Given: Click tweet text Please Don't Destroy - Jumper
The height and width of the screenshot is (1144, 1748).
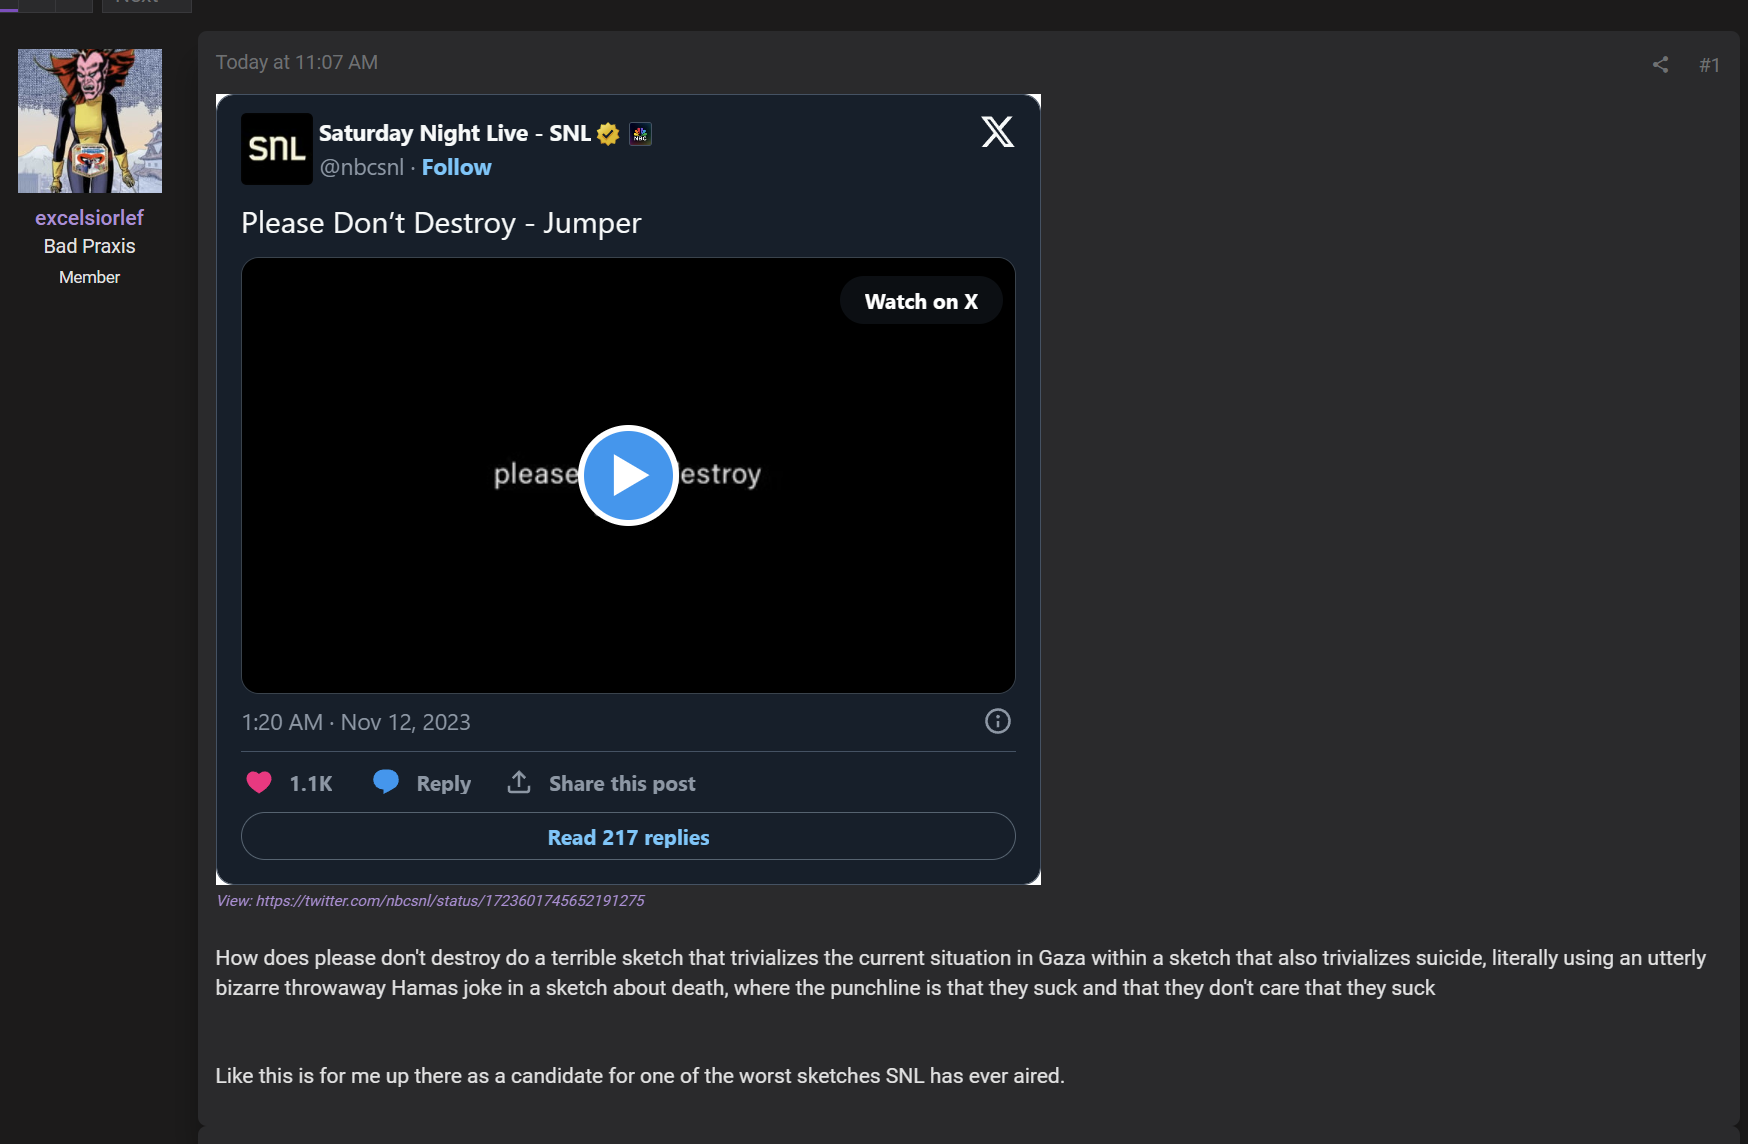Looking at the screenshot, I should click(x=441, y=223).
